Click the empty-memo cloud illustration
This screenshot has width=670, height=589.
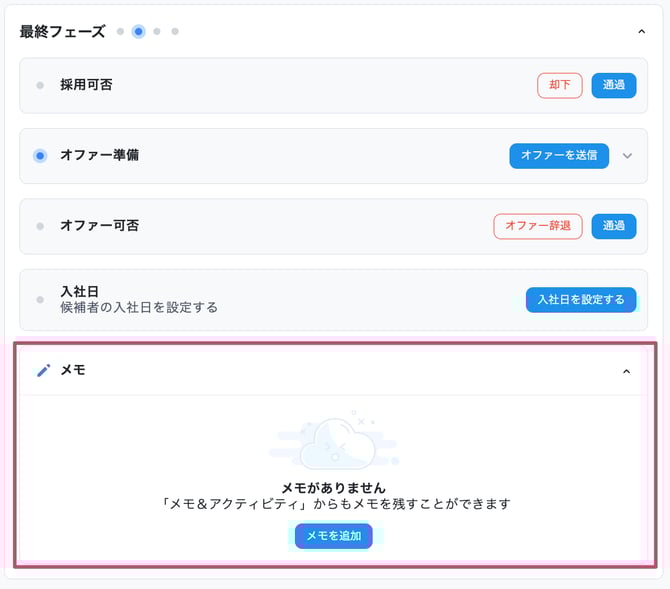[336, 446]
